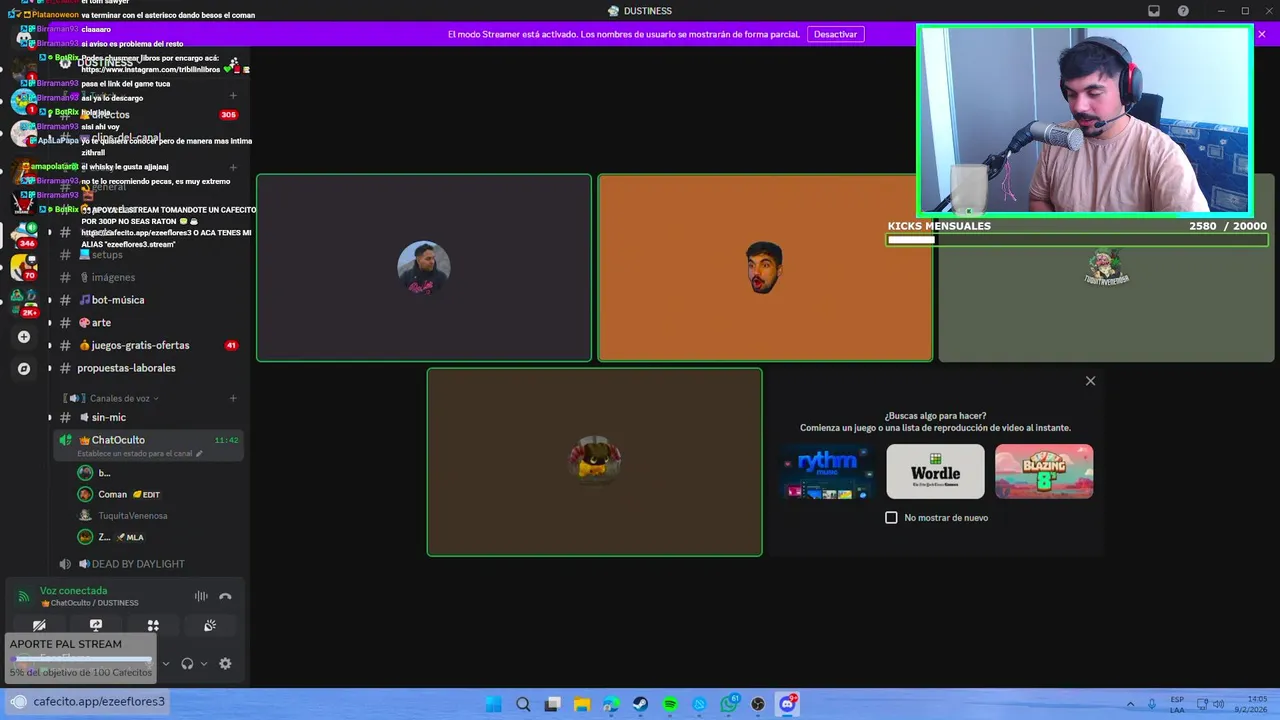Screen dimensions: 1280x720
Task: Open WhatsApp from the taskbar
Action: click(x=729, y=704)
